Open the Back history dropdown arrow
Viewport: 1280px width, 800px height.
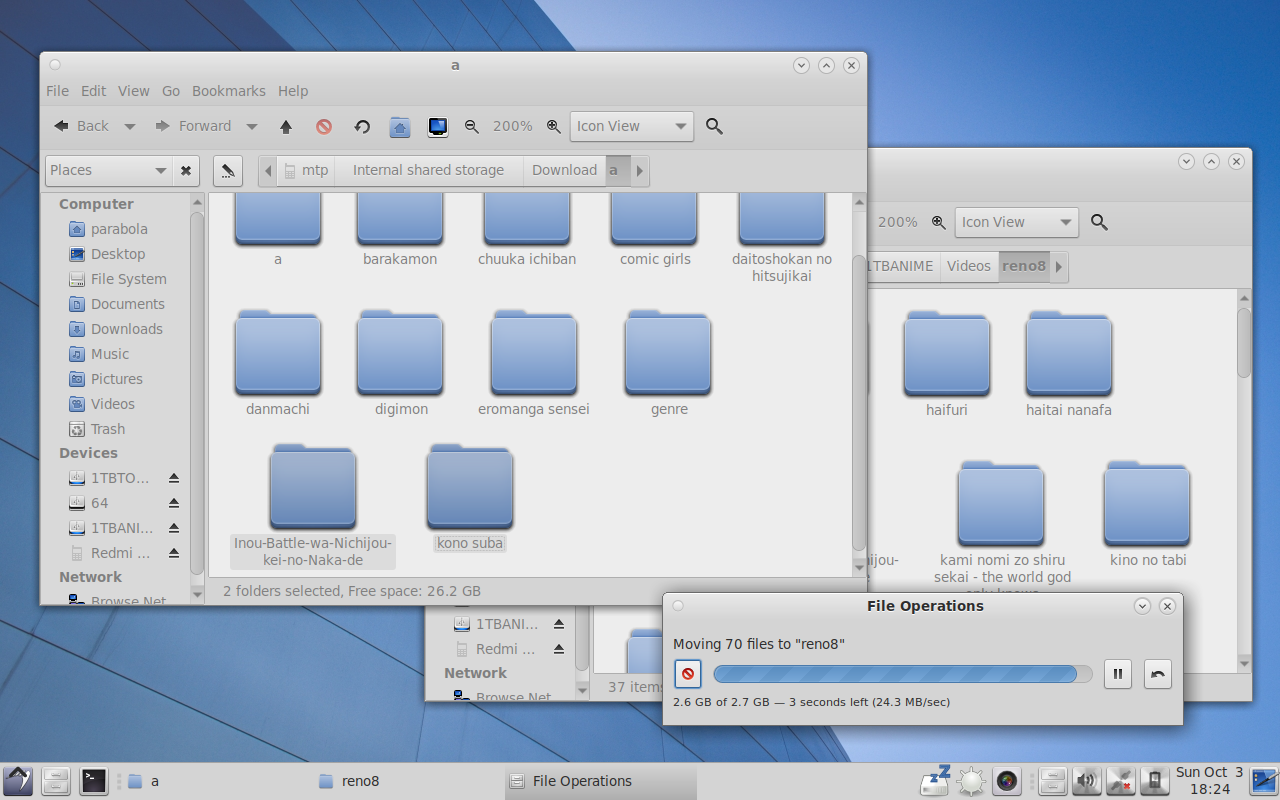(130, 126)
